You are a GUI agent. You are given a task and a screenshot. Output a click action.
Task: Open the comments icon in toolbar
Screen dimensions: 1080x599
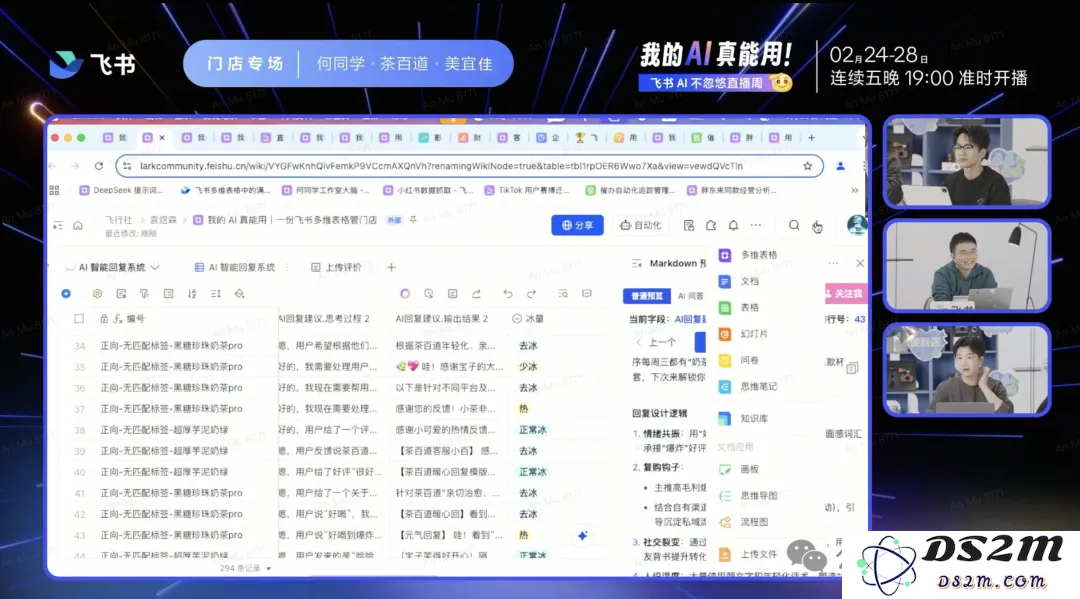587,293
